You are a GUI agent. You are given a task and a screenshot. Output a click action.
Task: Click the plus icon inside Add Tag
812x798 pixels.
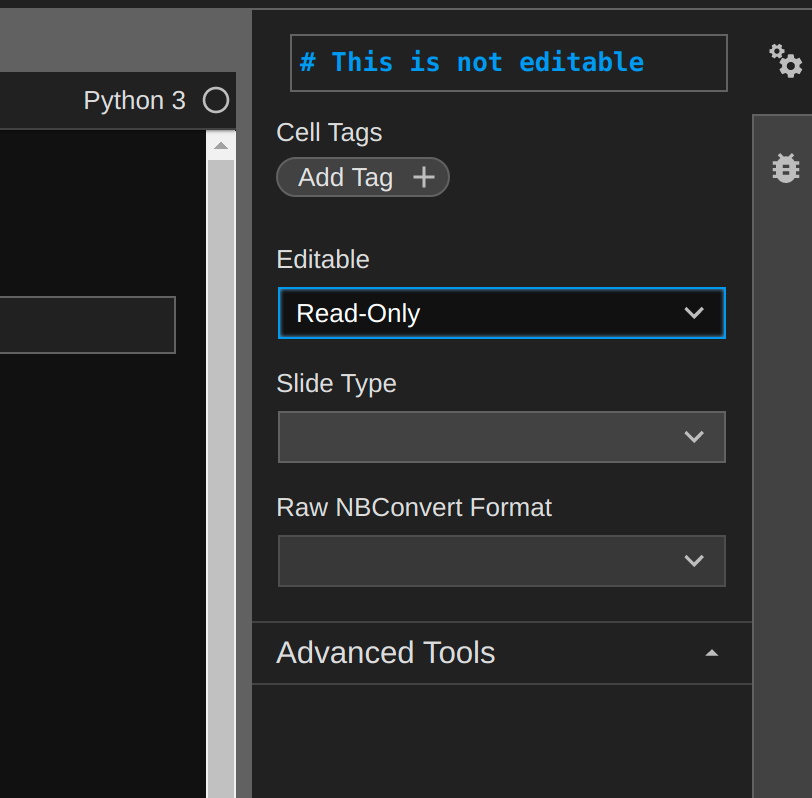424,177
